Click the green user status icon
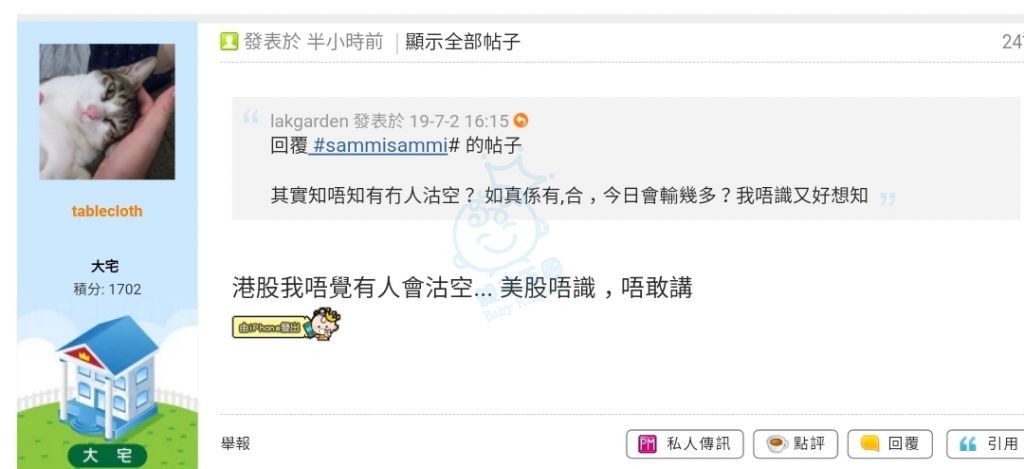 pyautogui.click(x=229, y=42)
